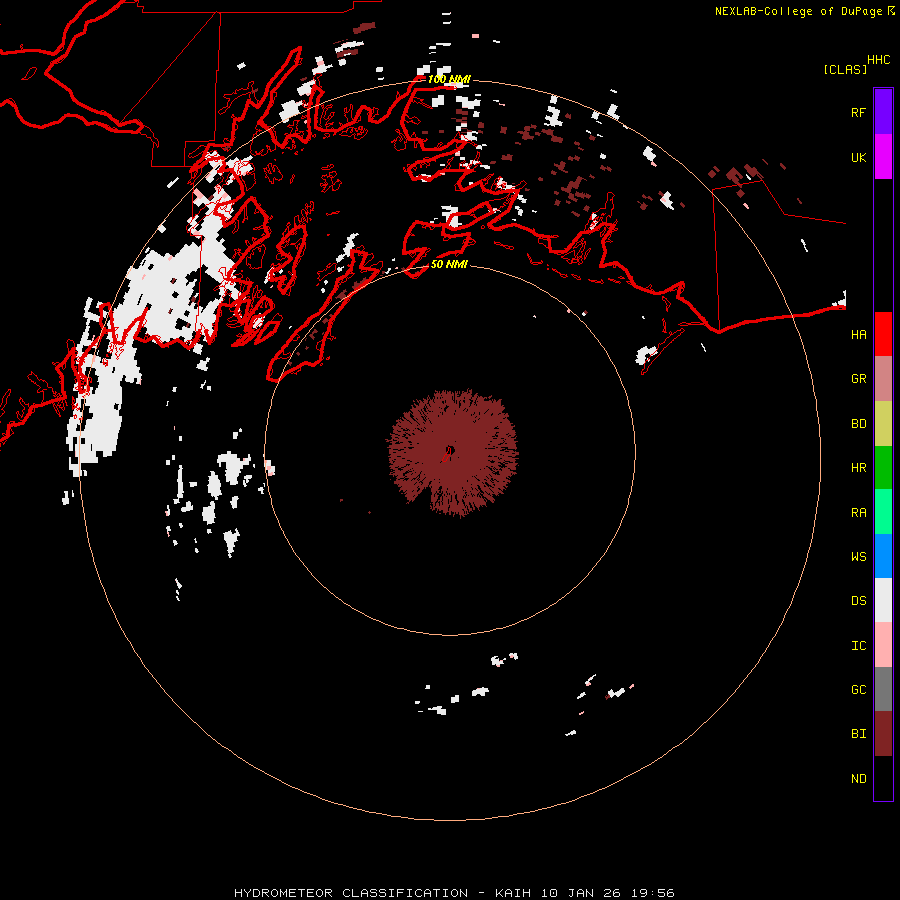Click the HR legend label
This screenshot has height=900, width=900.
859,468
